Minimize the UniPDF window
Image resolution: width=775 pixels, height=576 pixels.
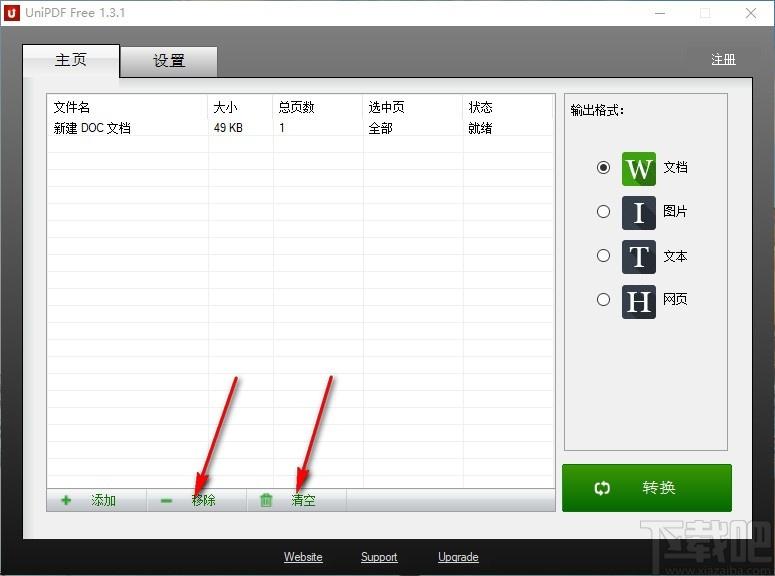pyautogui.click(x=660, y=13)
